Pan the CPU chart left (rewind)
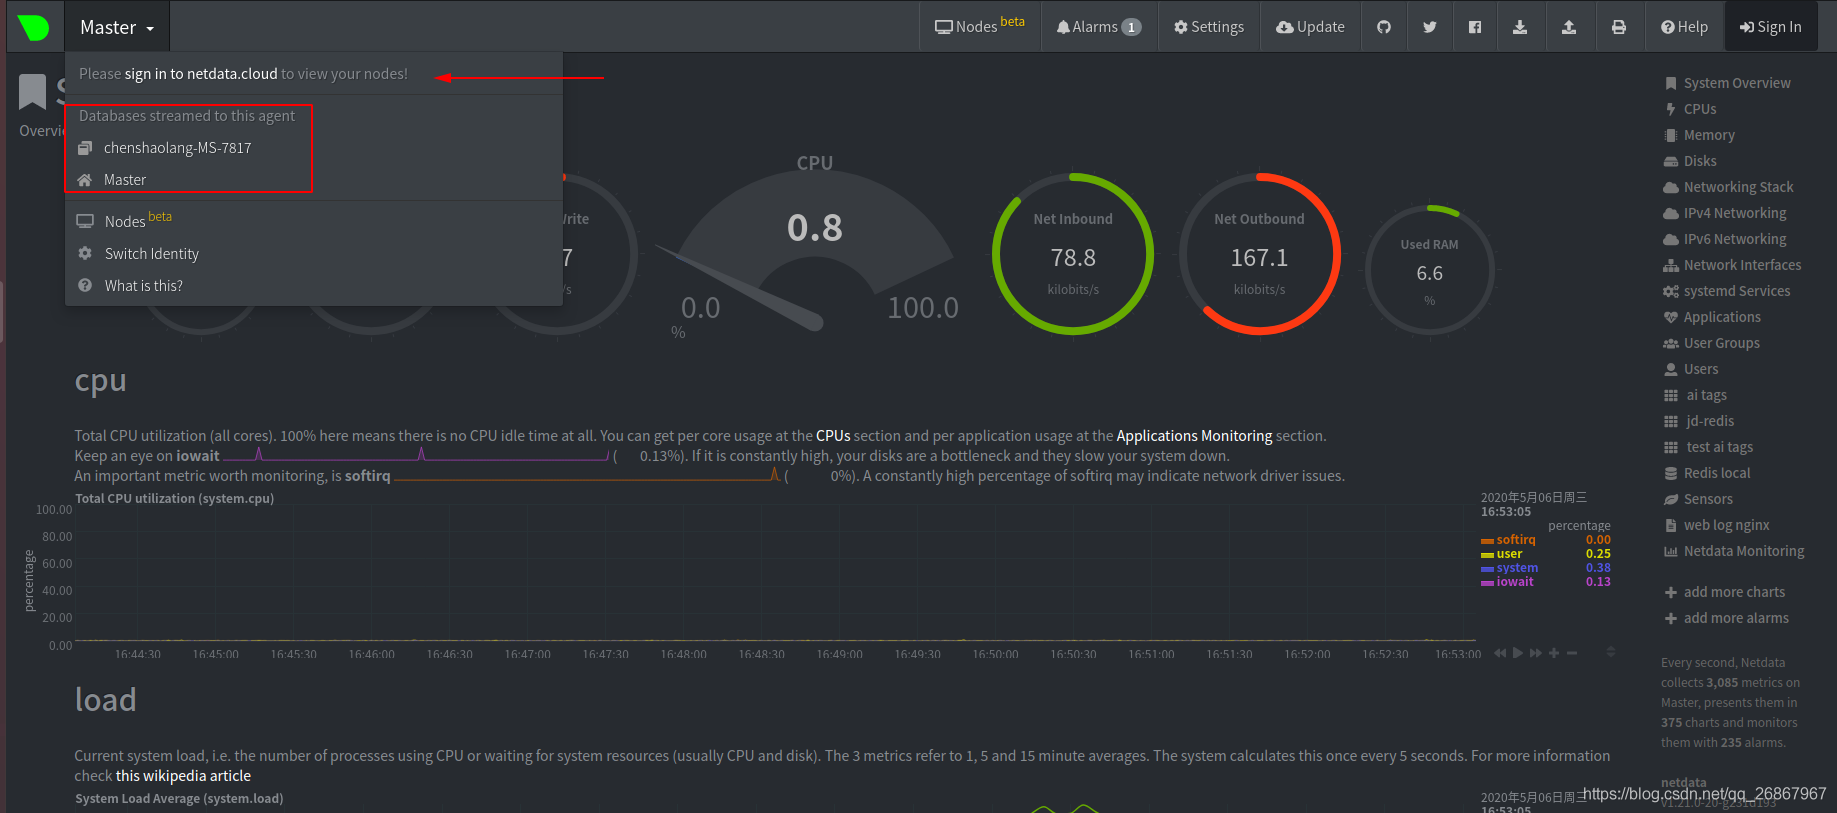 coord(1500,653)
